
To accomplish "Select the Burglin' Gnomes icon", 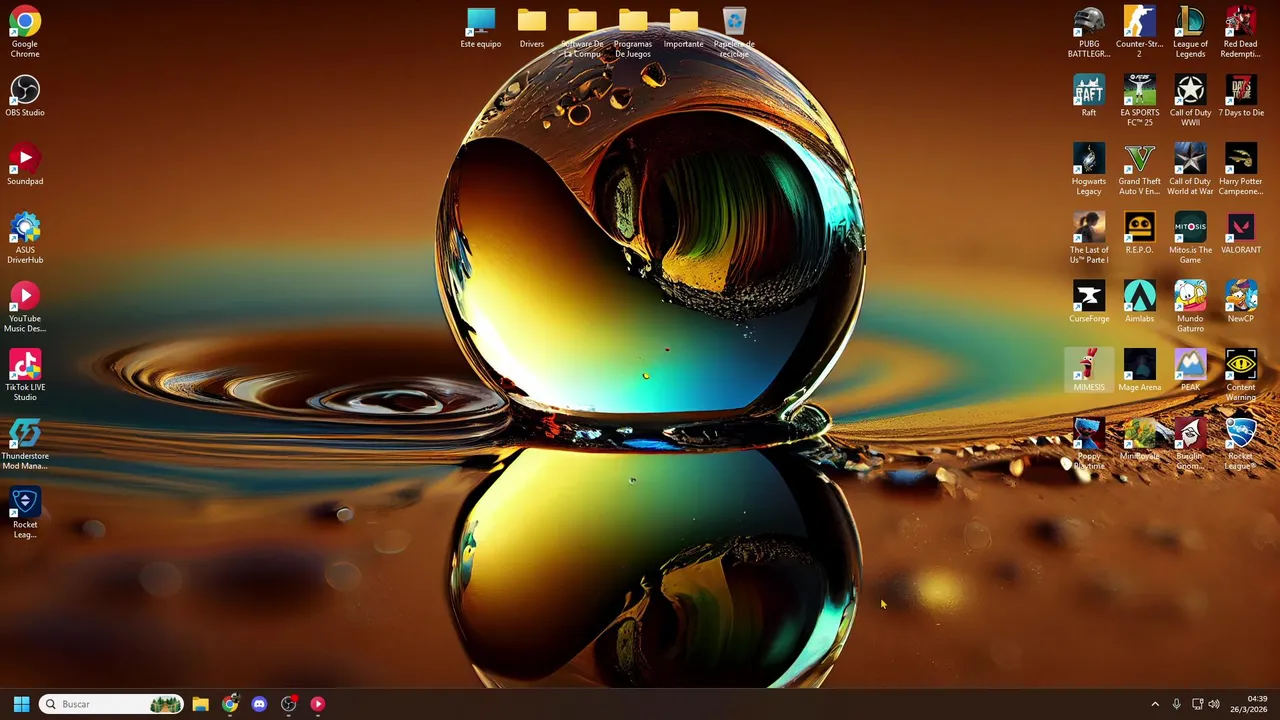I will 1190,445.
